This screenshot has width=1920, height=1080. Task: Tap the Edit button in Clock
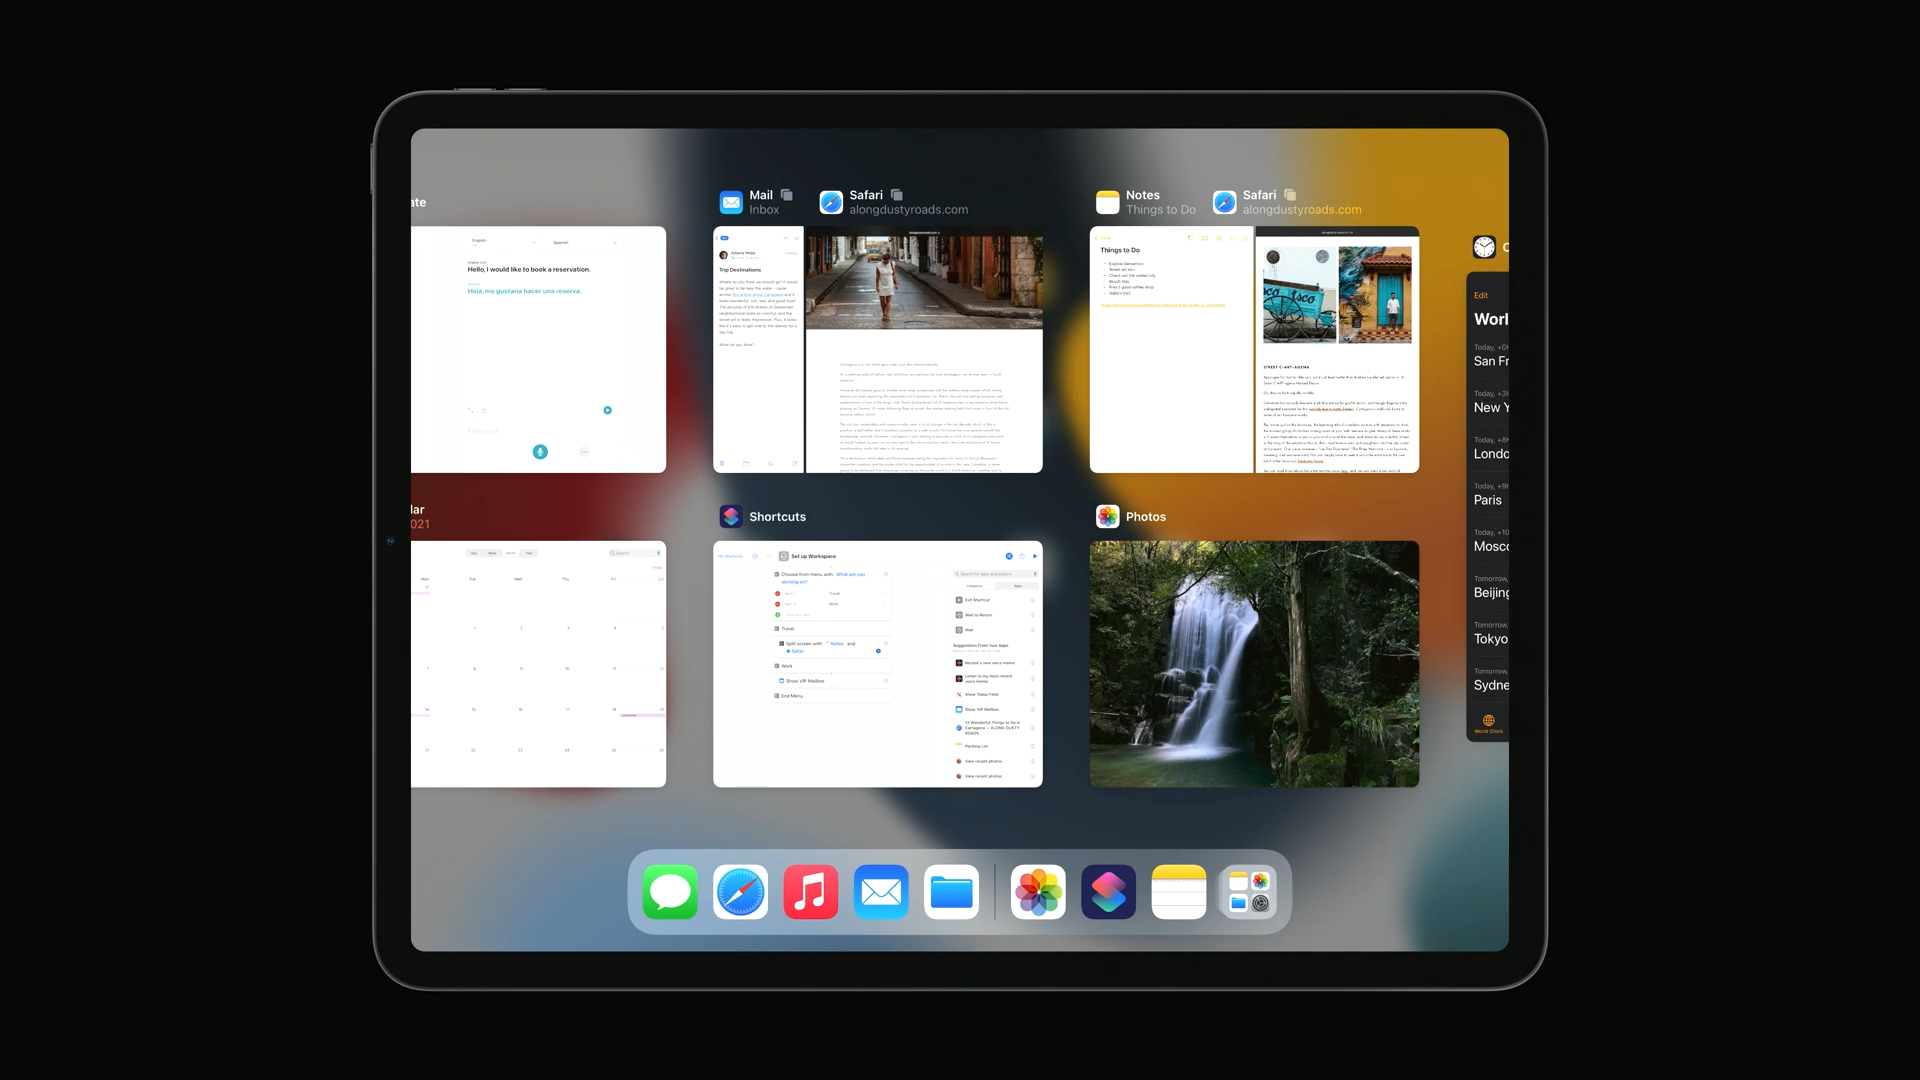pyautogui.click(x=1481, y=296)
